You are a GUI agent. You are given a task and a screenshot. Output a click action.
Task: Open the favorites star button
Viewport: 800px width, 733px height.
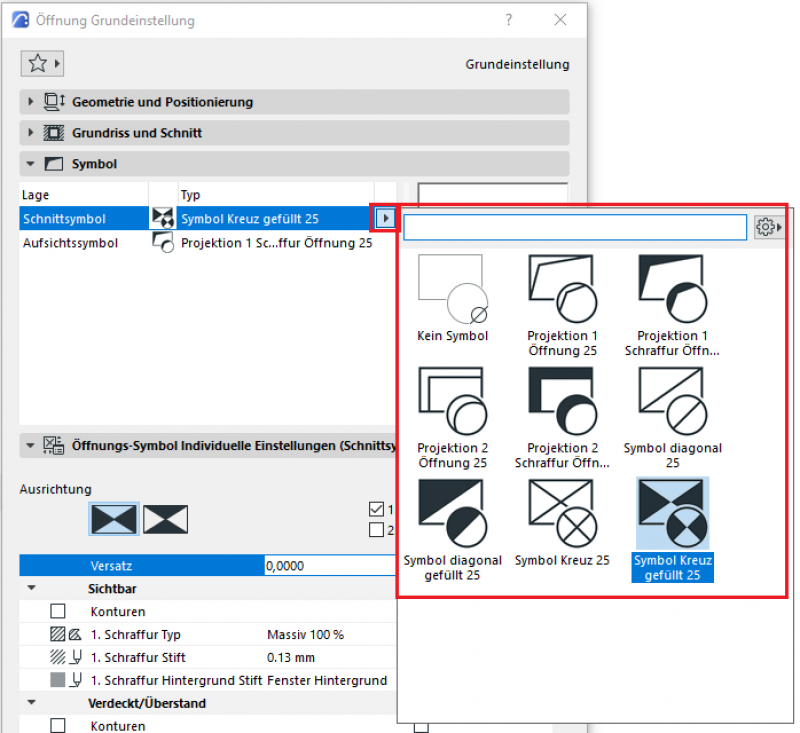point(42,63)
